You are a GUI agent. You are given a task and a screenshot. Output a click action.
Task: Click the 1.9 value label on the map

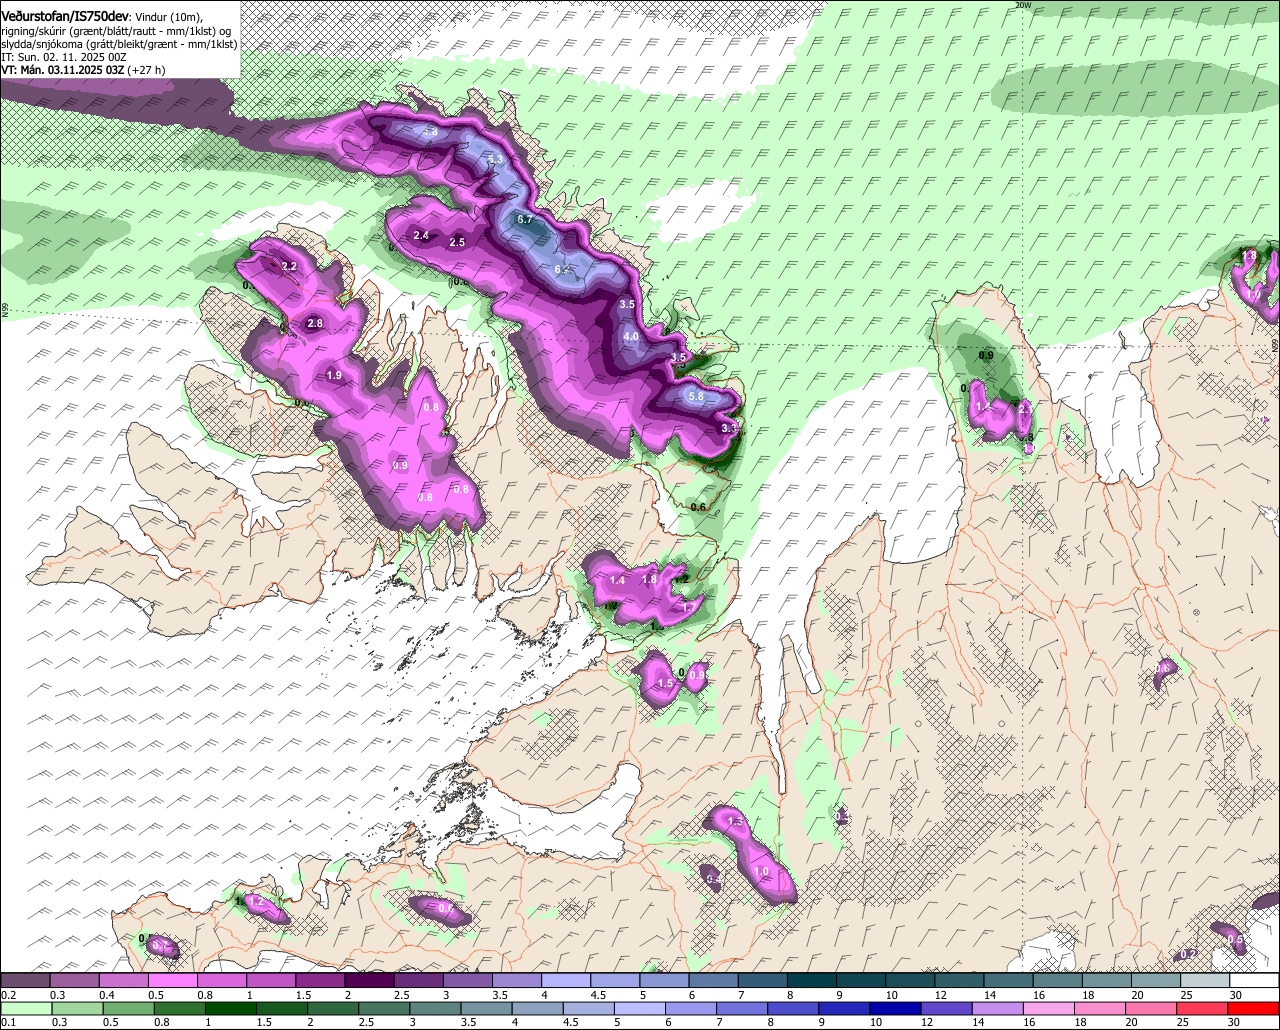coord(335,375)
